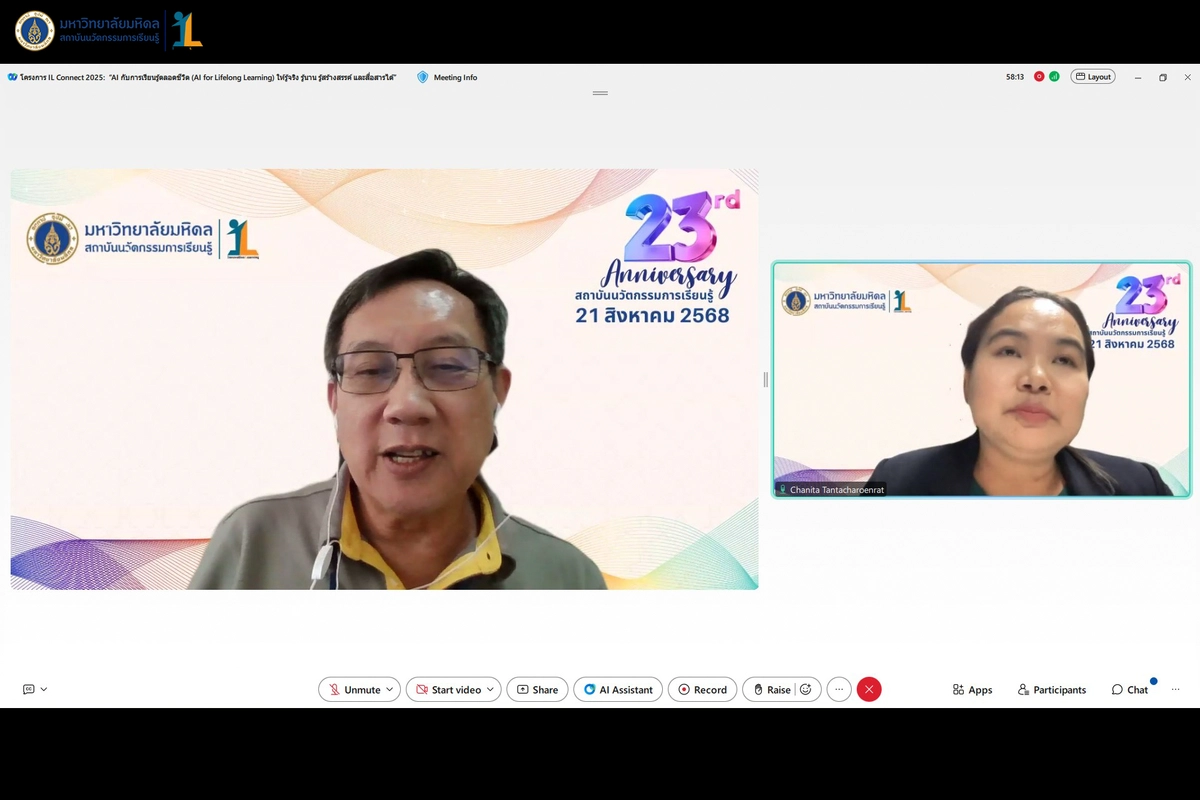Click the red recording indicator icon

pos(1039,77)
